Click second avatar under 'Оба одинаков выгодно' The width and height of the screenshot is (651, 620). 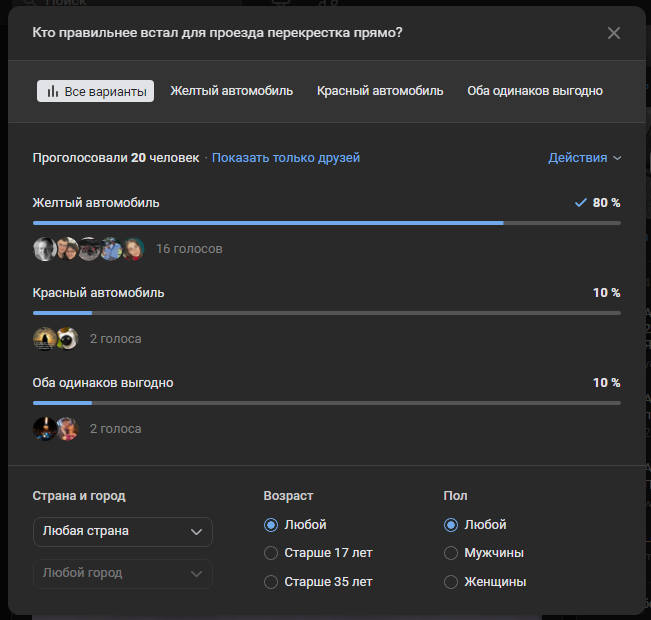(68, 429)
